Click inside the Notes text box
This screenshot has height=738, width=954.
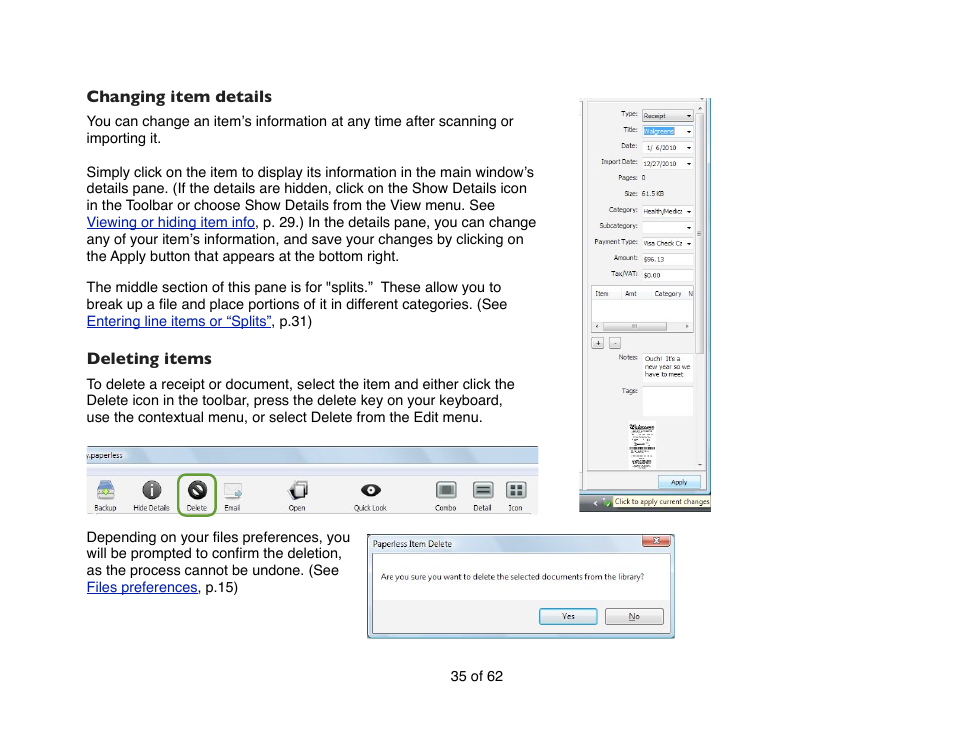tap(667, 367)
